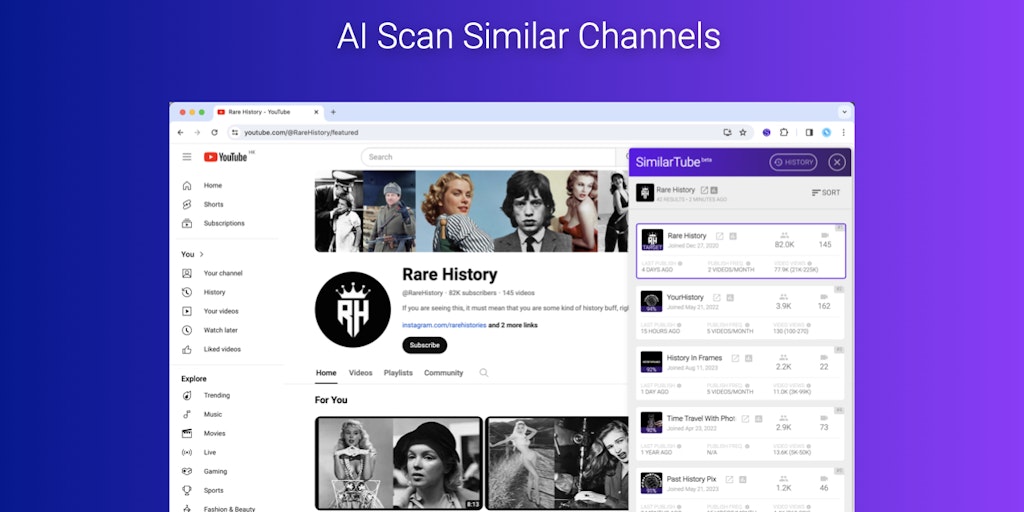
Task: Bookmark page with star icon
Action: coord(743,132)
